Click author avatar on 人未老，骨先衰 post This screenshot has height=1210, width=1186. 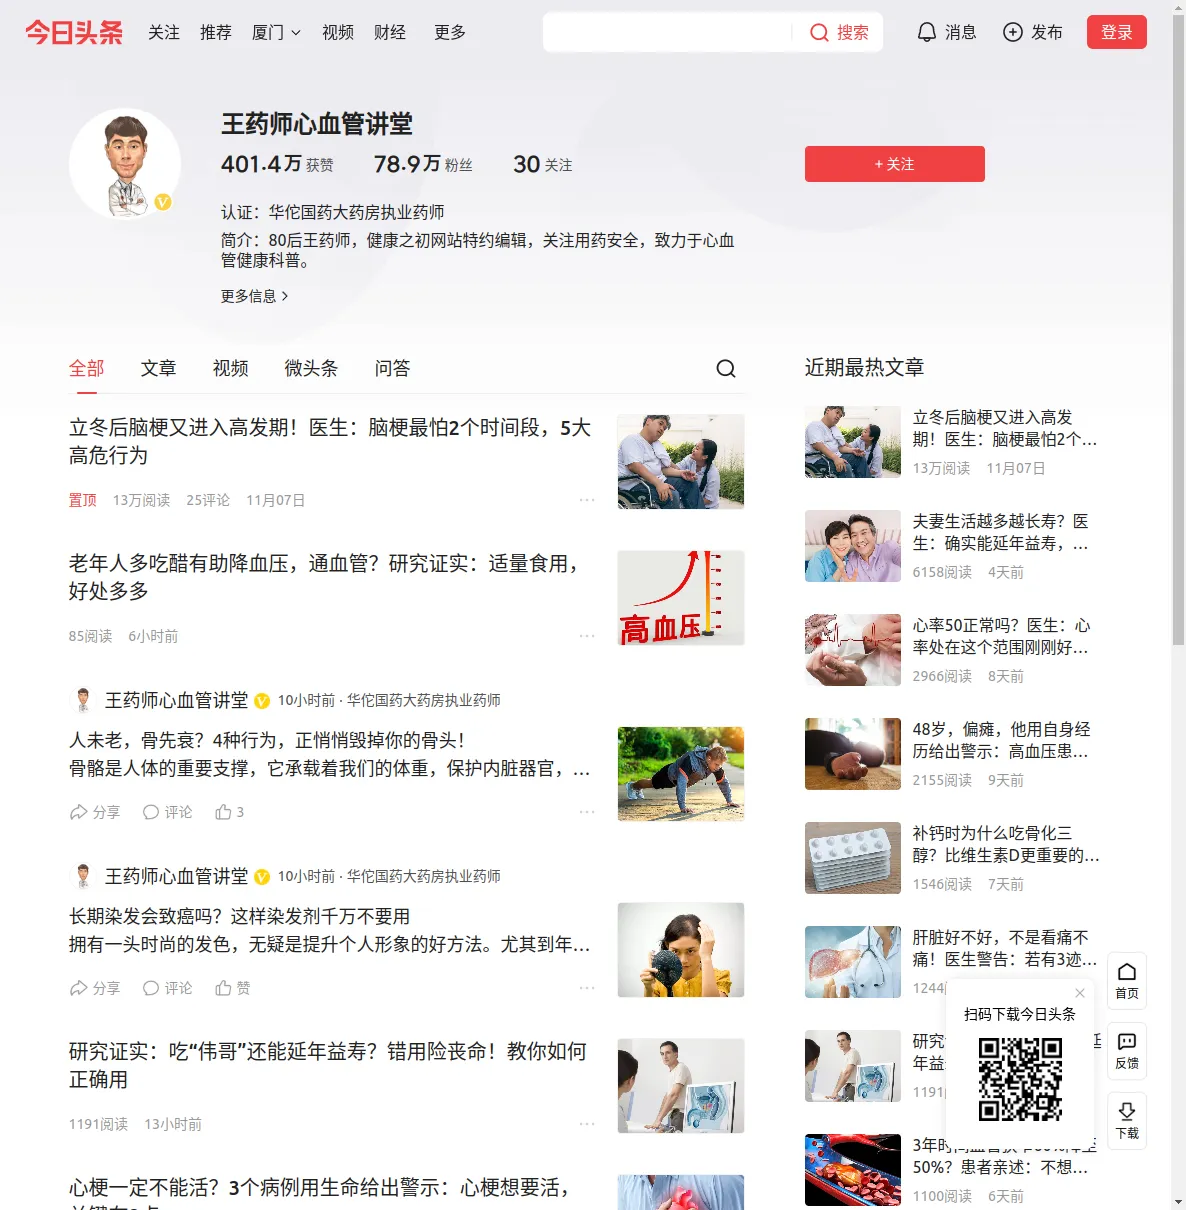click(x=83, y=700)
